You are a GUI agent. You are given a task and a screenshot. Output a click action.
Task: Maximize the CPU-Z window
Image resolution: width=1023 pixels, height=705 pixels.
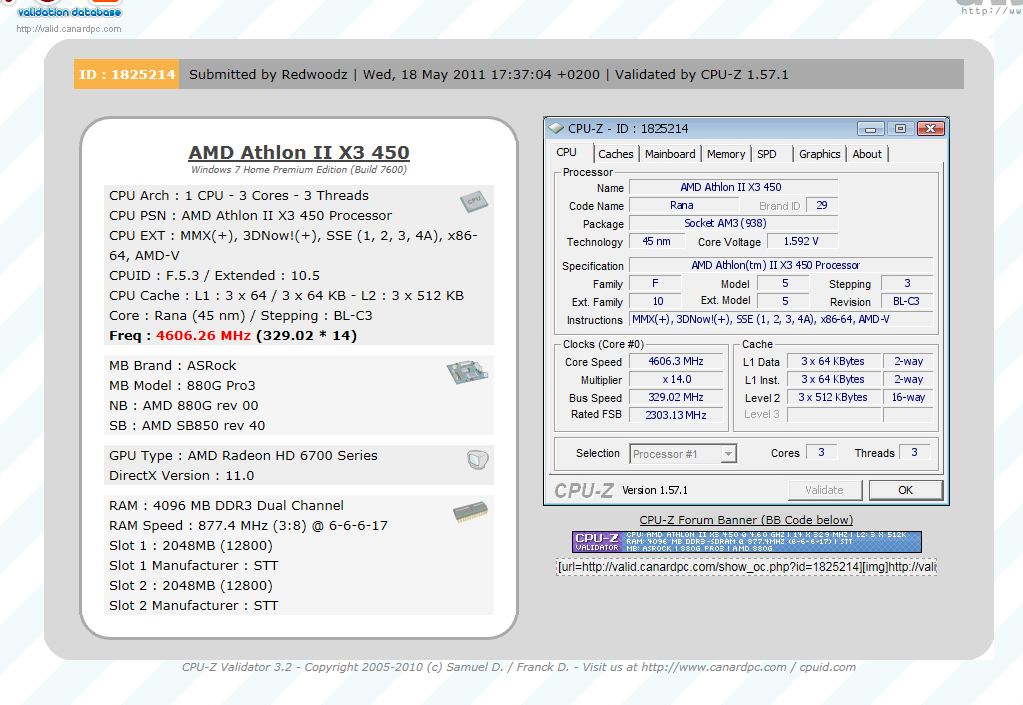900,128
